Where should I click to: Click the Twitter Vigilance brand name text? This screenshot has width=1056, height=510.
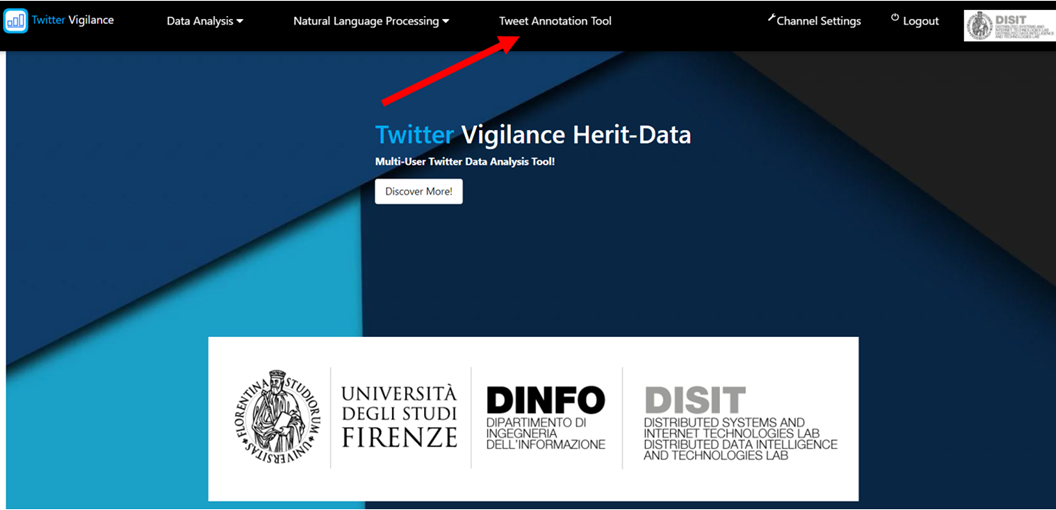tap(73, 20)
